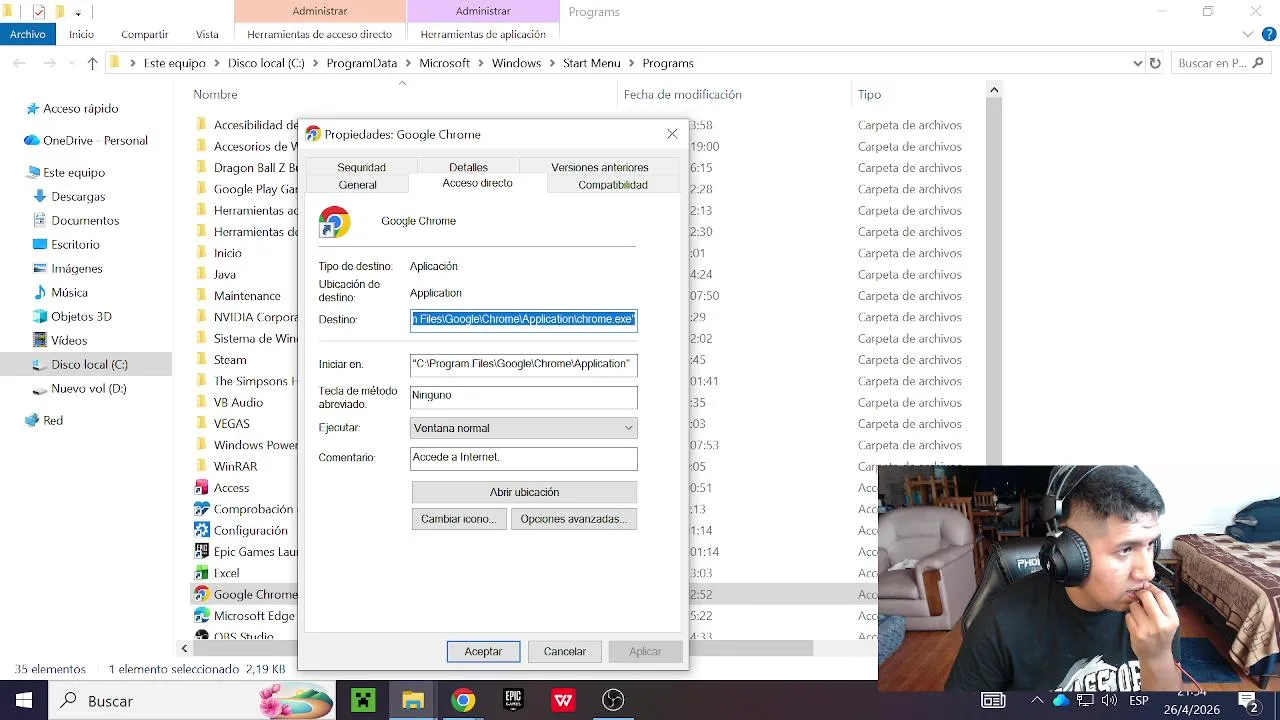Click the Windows Start button

[x=24, y=700]
